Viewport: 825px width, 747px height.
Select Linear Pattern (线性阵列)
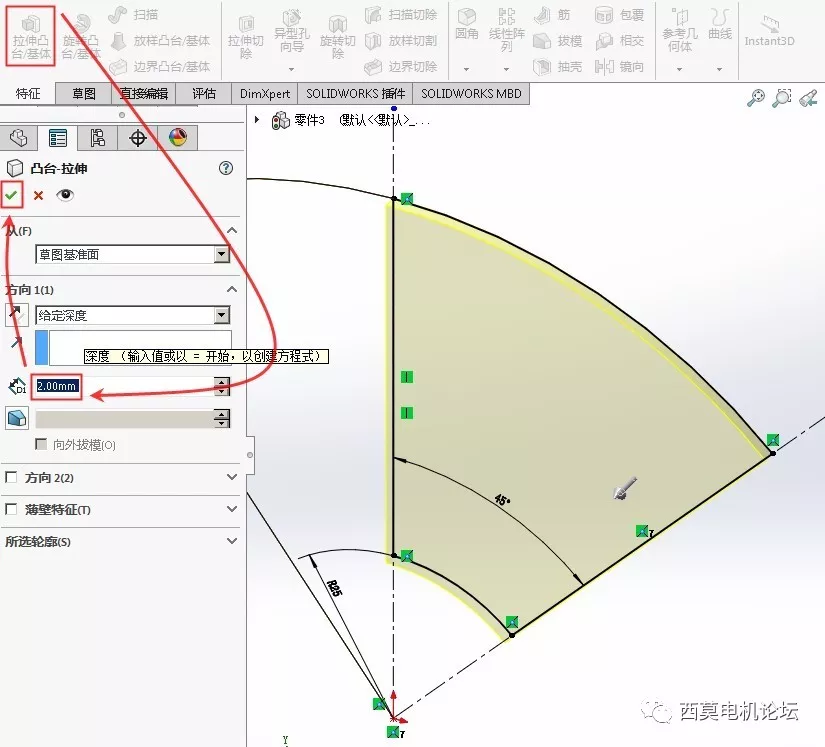pos(506,31)
